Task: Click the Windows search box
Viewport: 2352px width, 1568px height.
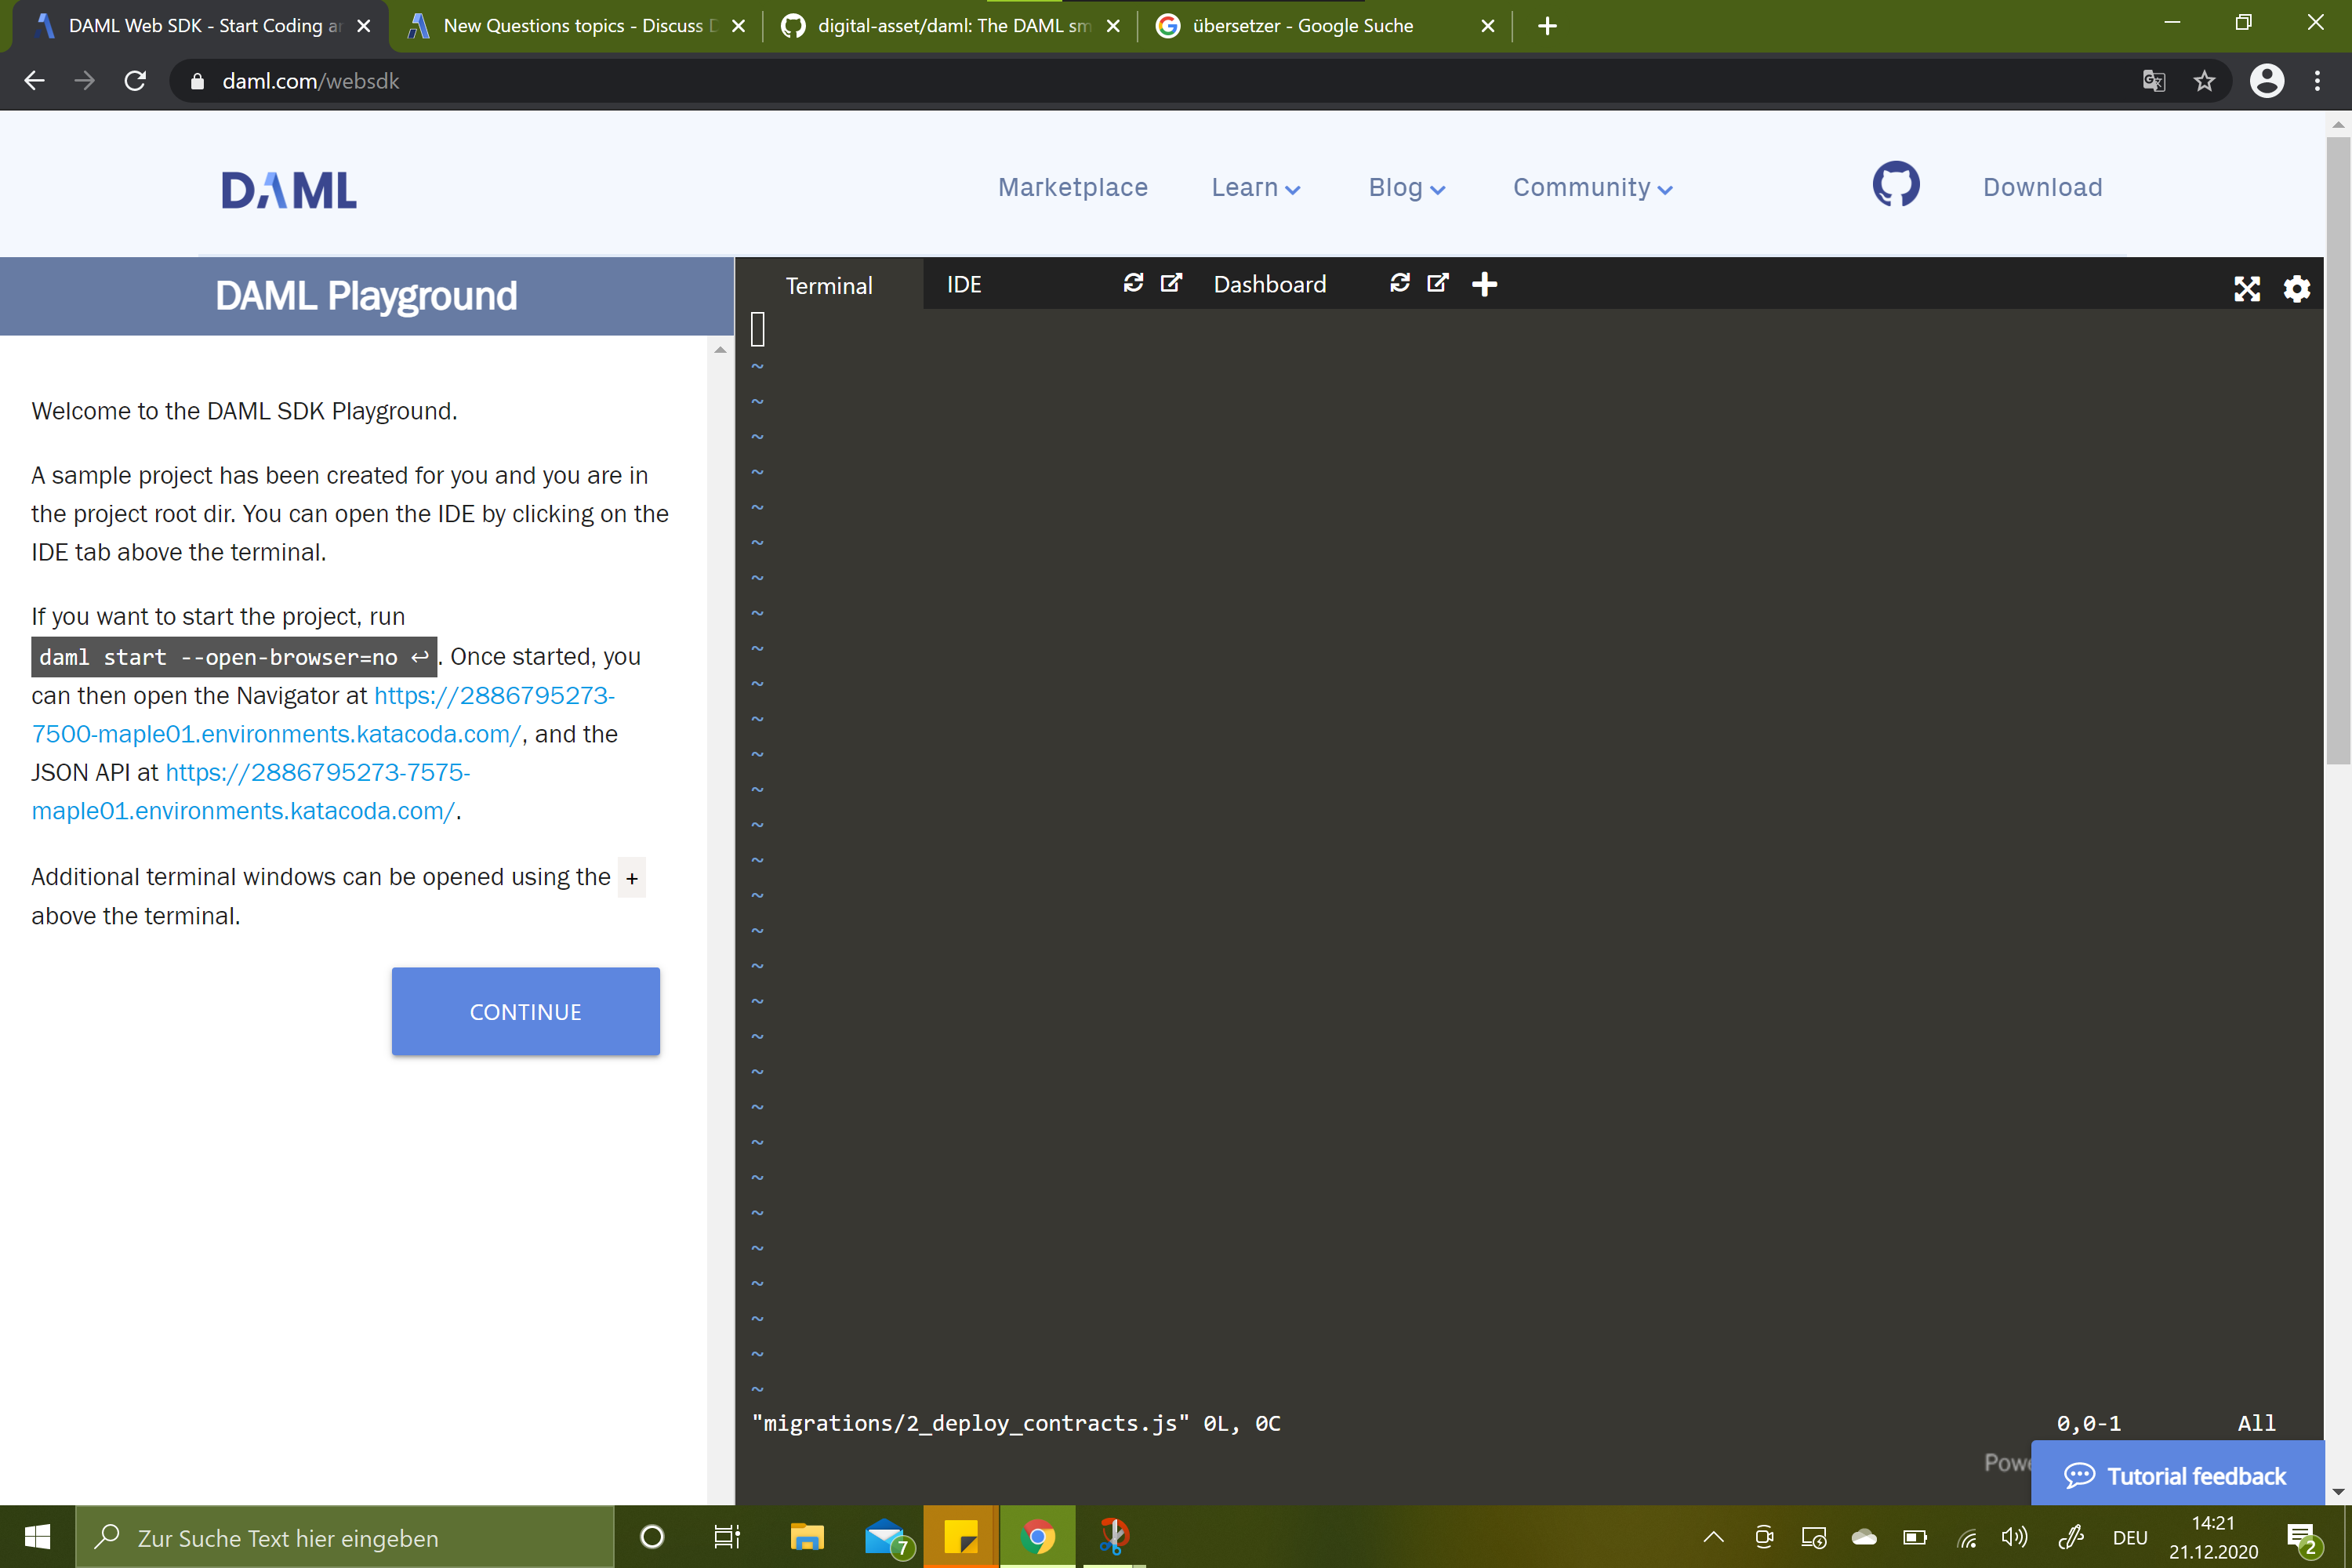Action: 345,1537
